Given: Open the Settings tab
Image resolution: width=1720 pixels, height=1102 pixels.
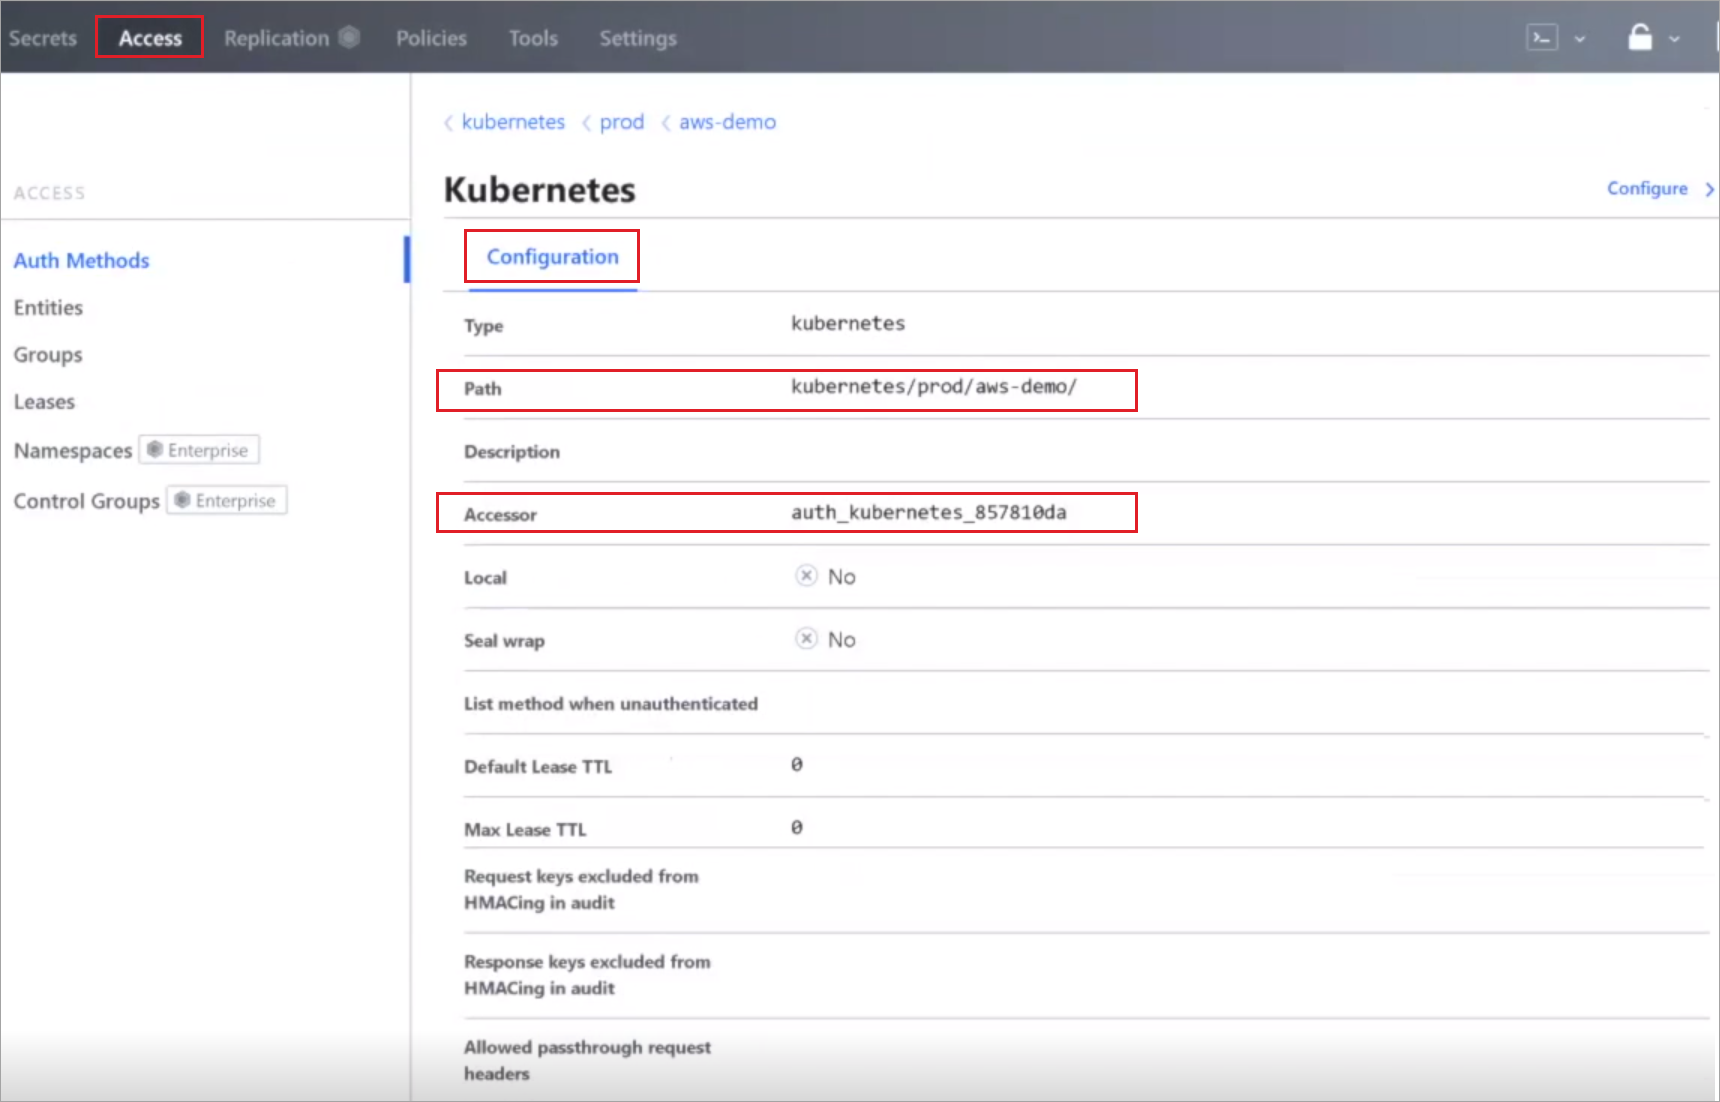Looking at the screenshot, I should coord(638,38).
